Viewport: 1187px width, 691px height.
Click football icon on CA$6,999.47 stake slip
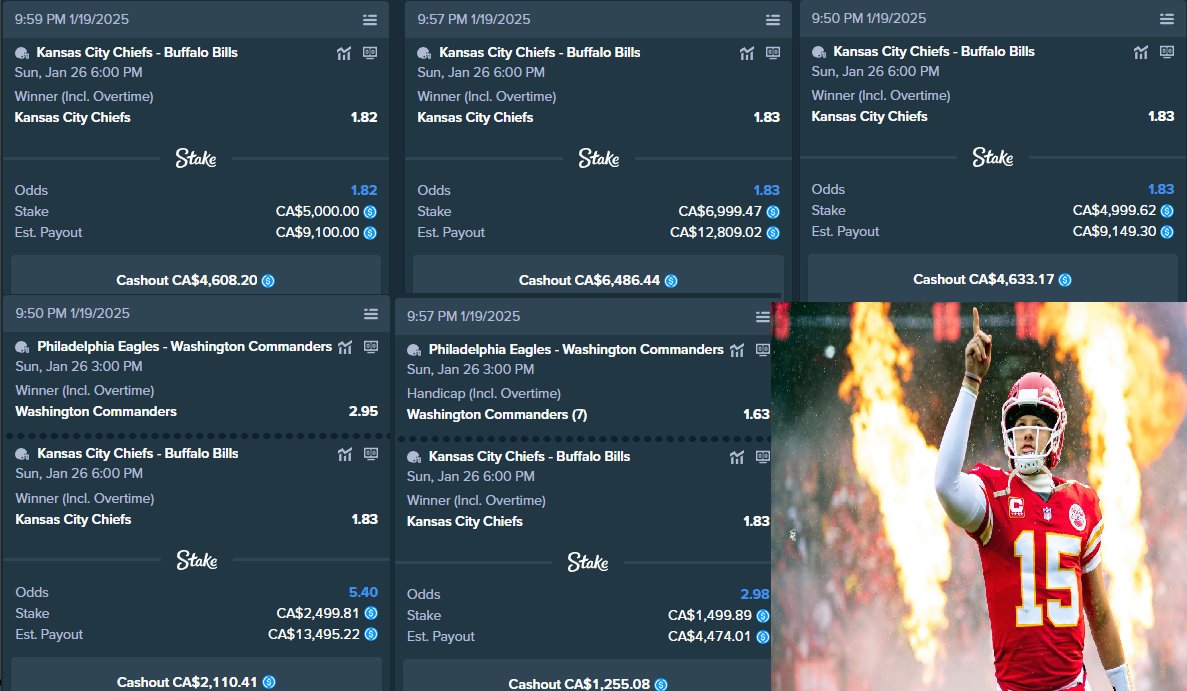425,53
